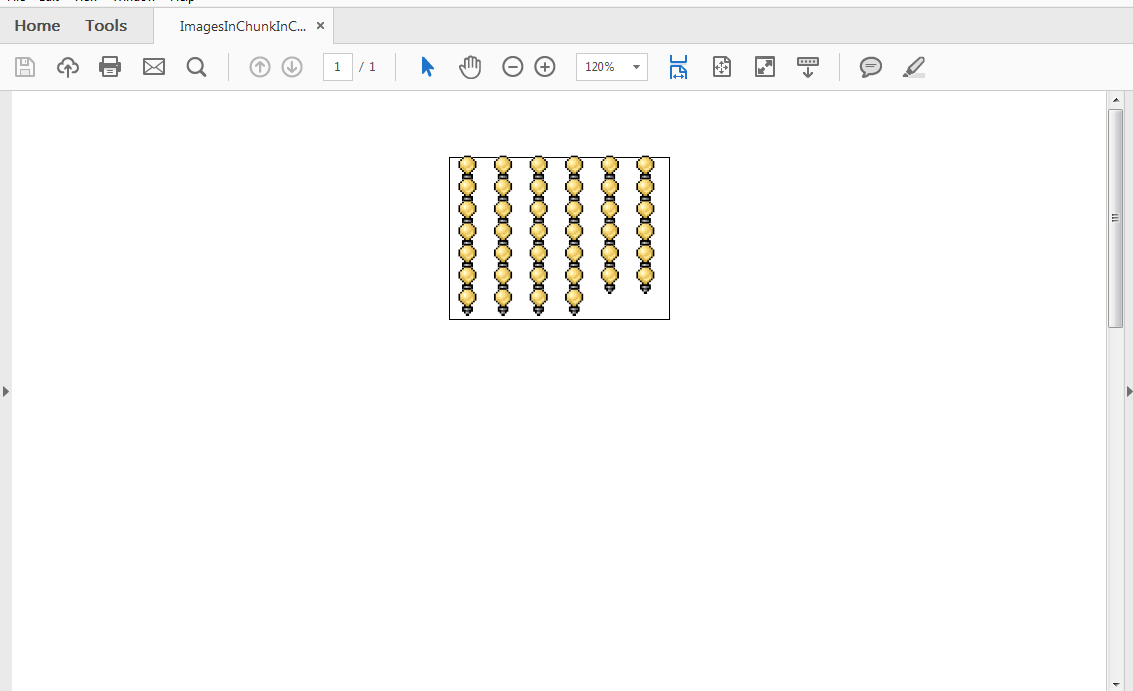The height and width of the screenshot is (691, 1133).
Task: Go to previous page arrow
Action: [260, 67]
